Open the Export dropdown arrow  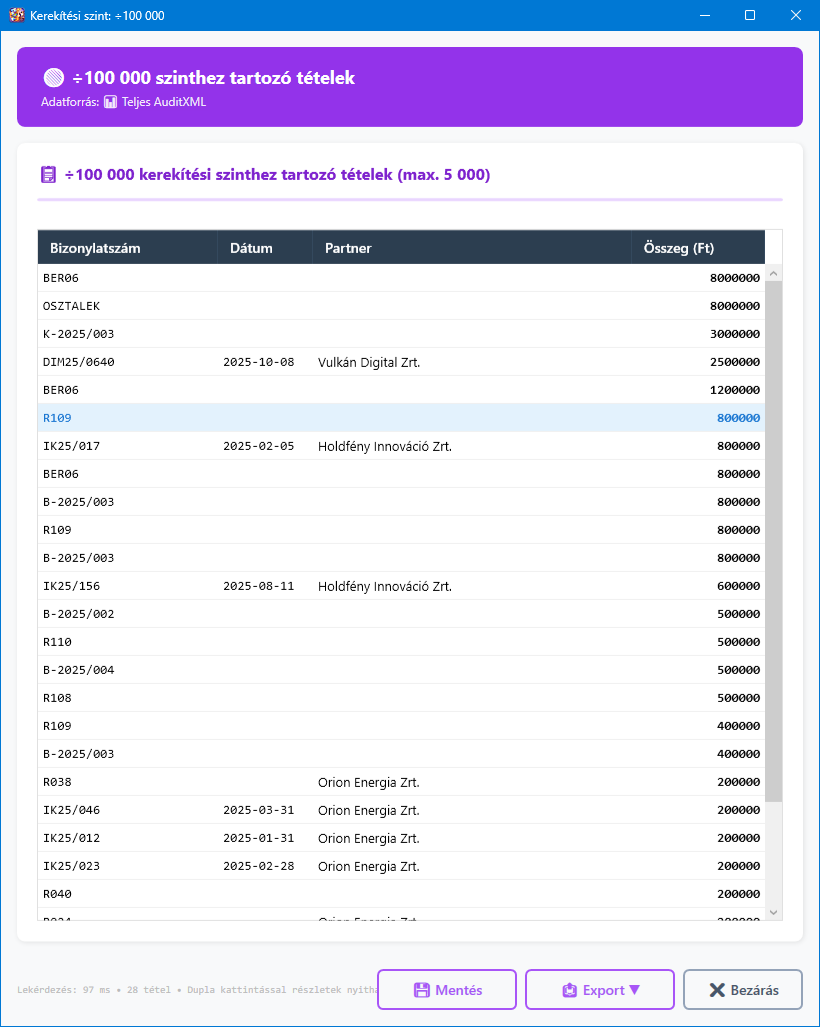click(634, 990)
